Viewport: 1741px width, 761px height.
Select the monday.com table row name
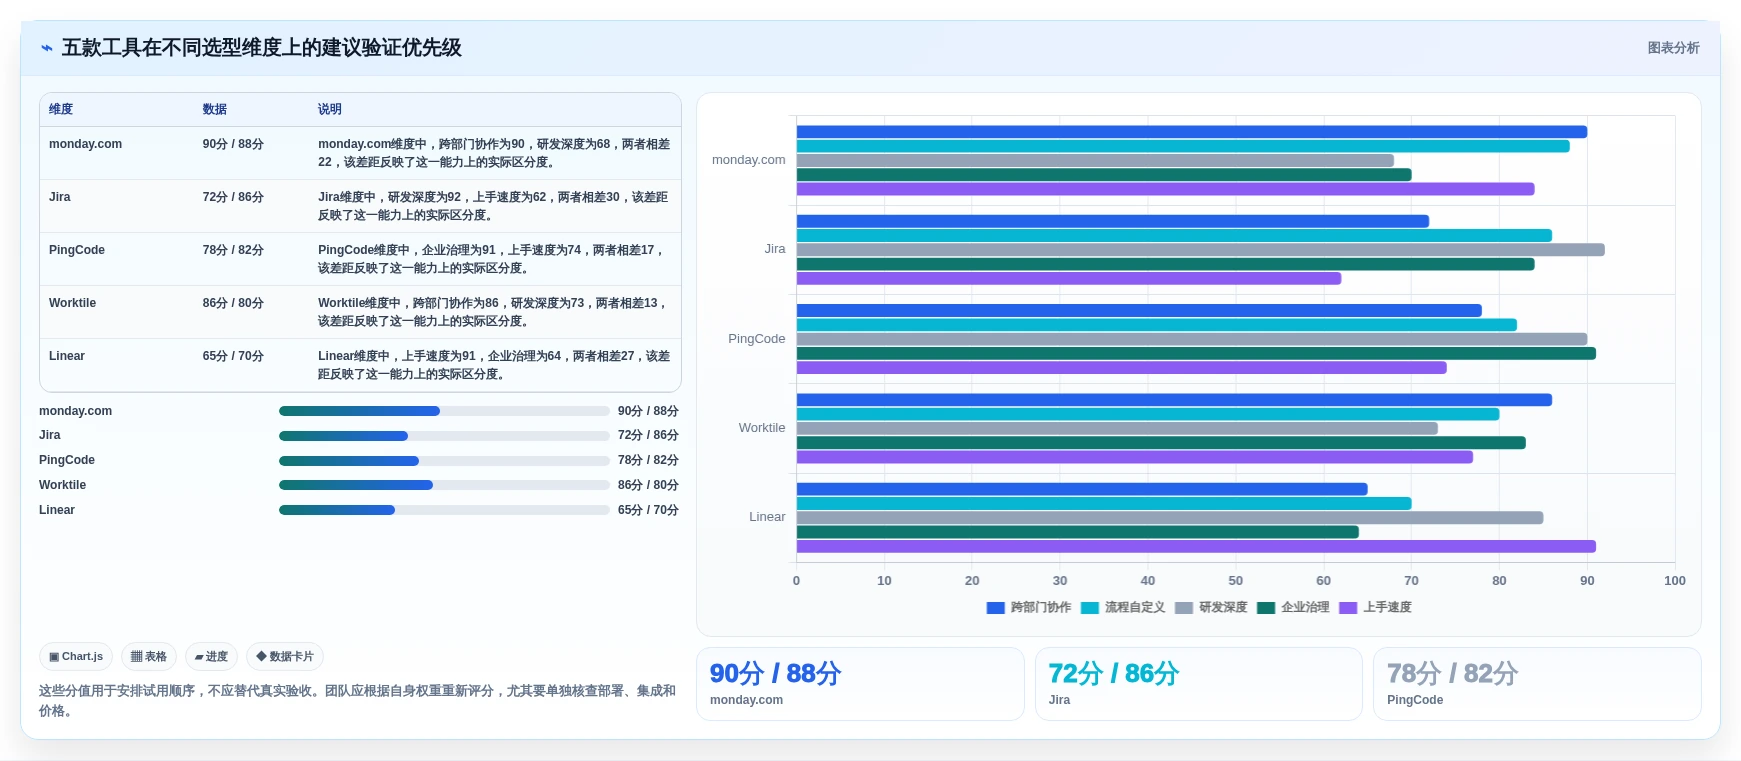[85, 144]
